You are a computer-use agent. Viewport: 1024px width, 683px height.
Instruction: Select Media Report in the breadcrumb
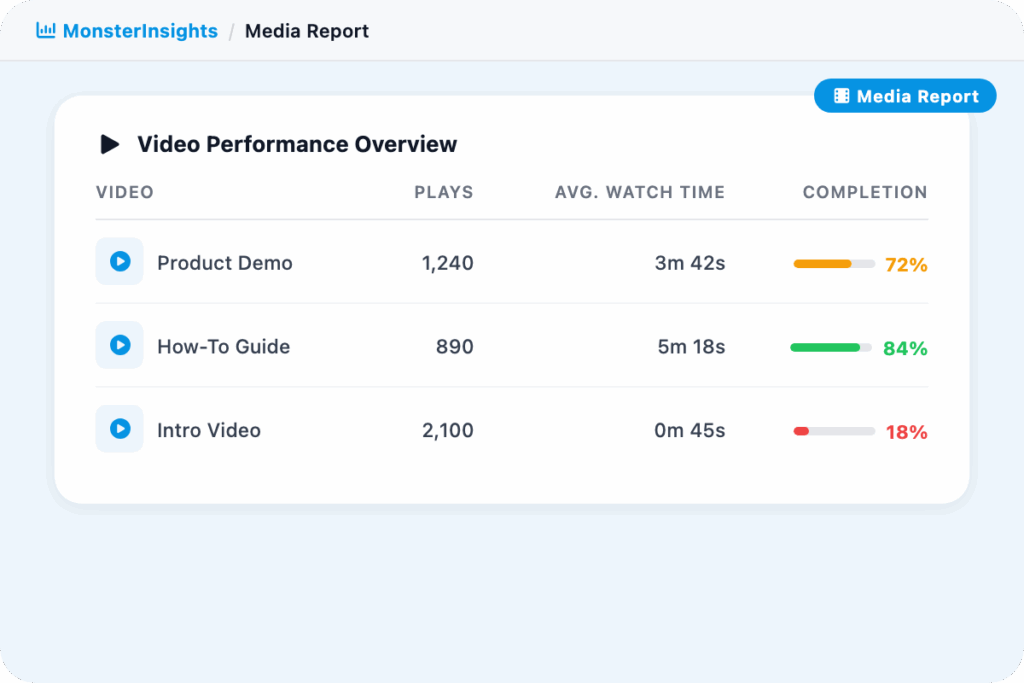[x=307, y=31]
